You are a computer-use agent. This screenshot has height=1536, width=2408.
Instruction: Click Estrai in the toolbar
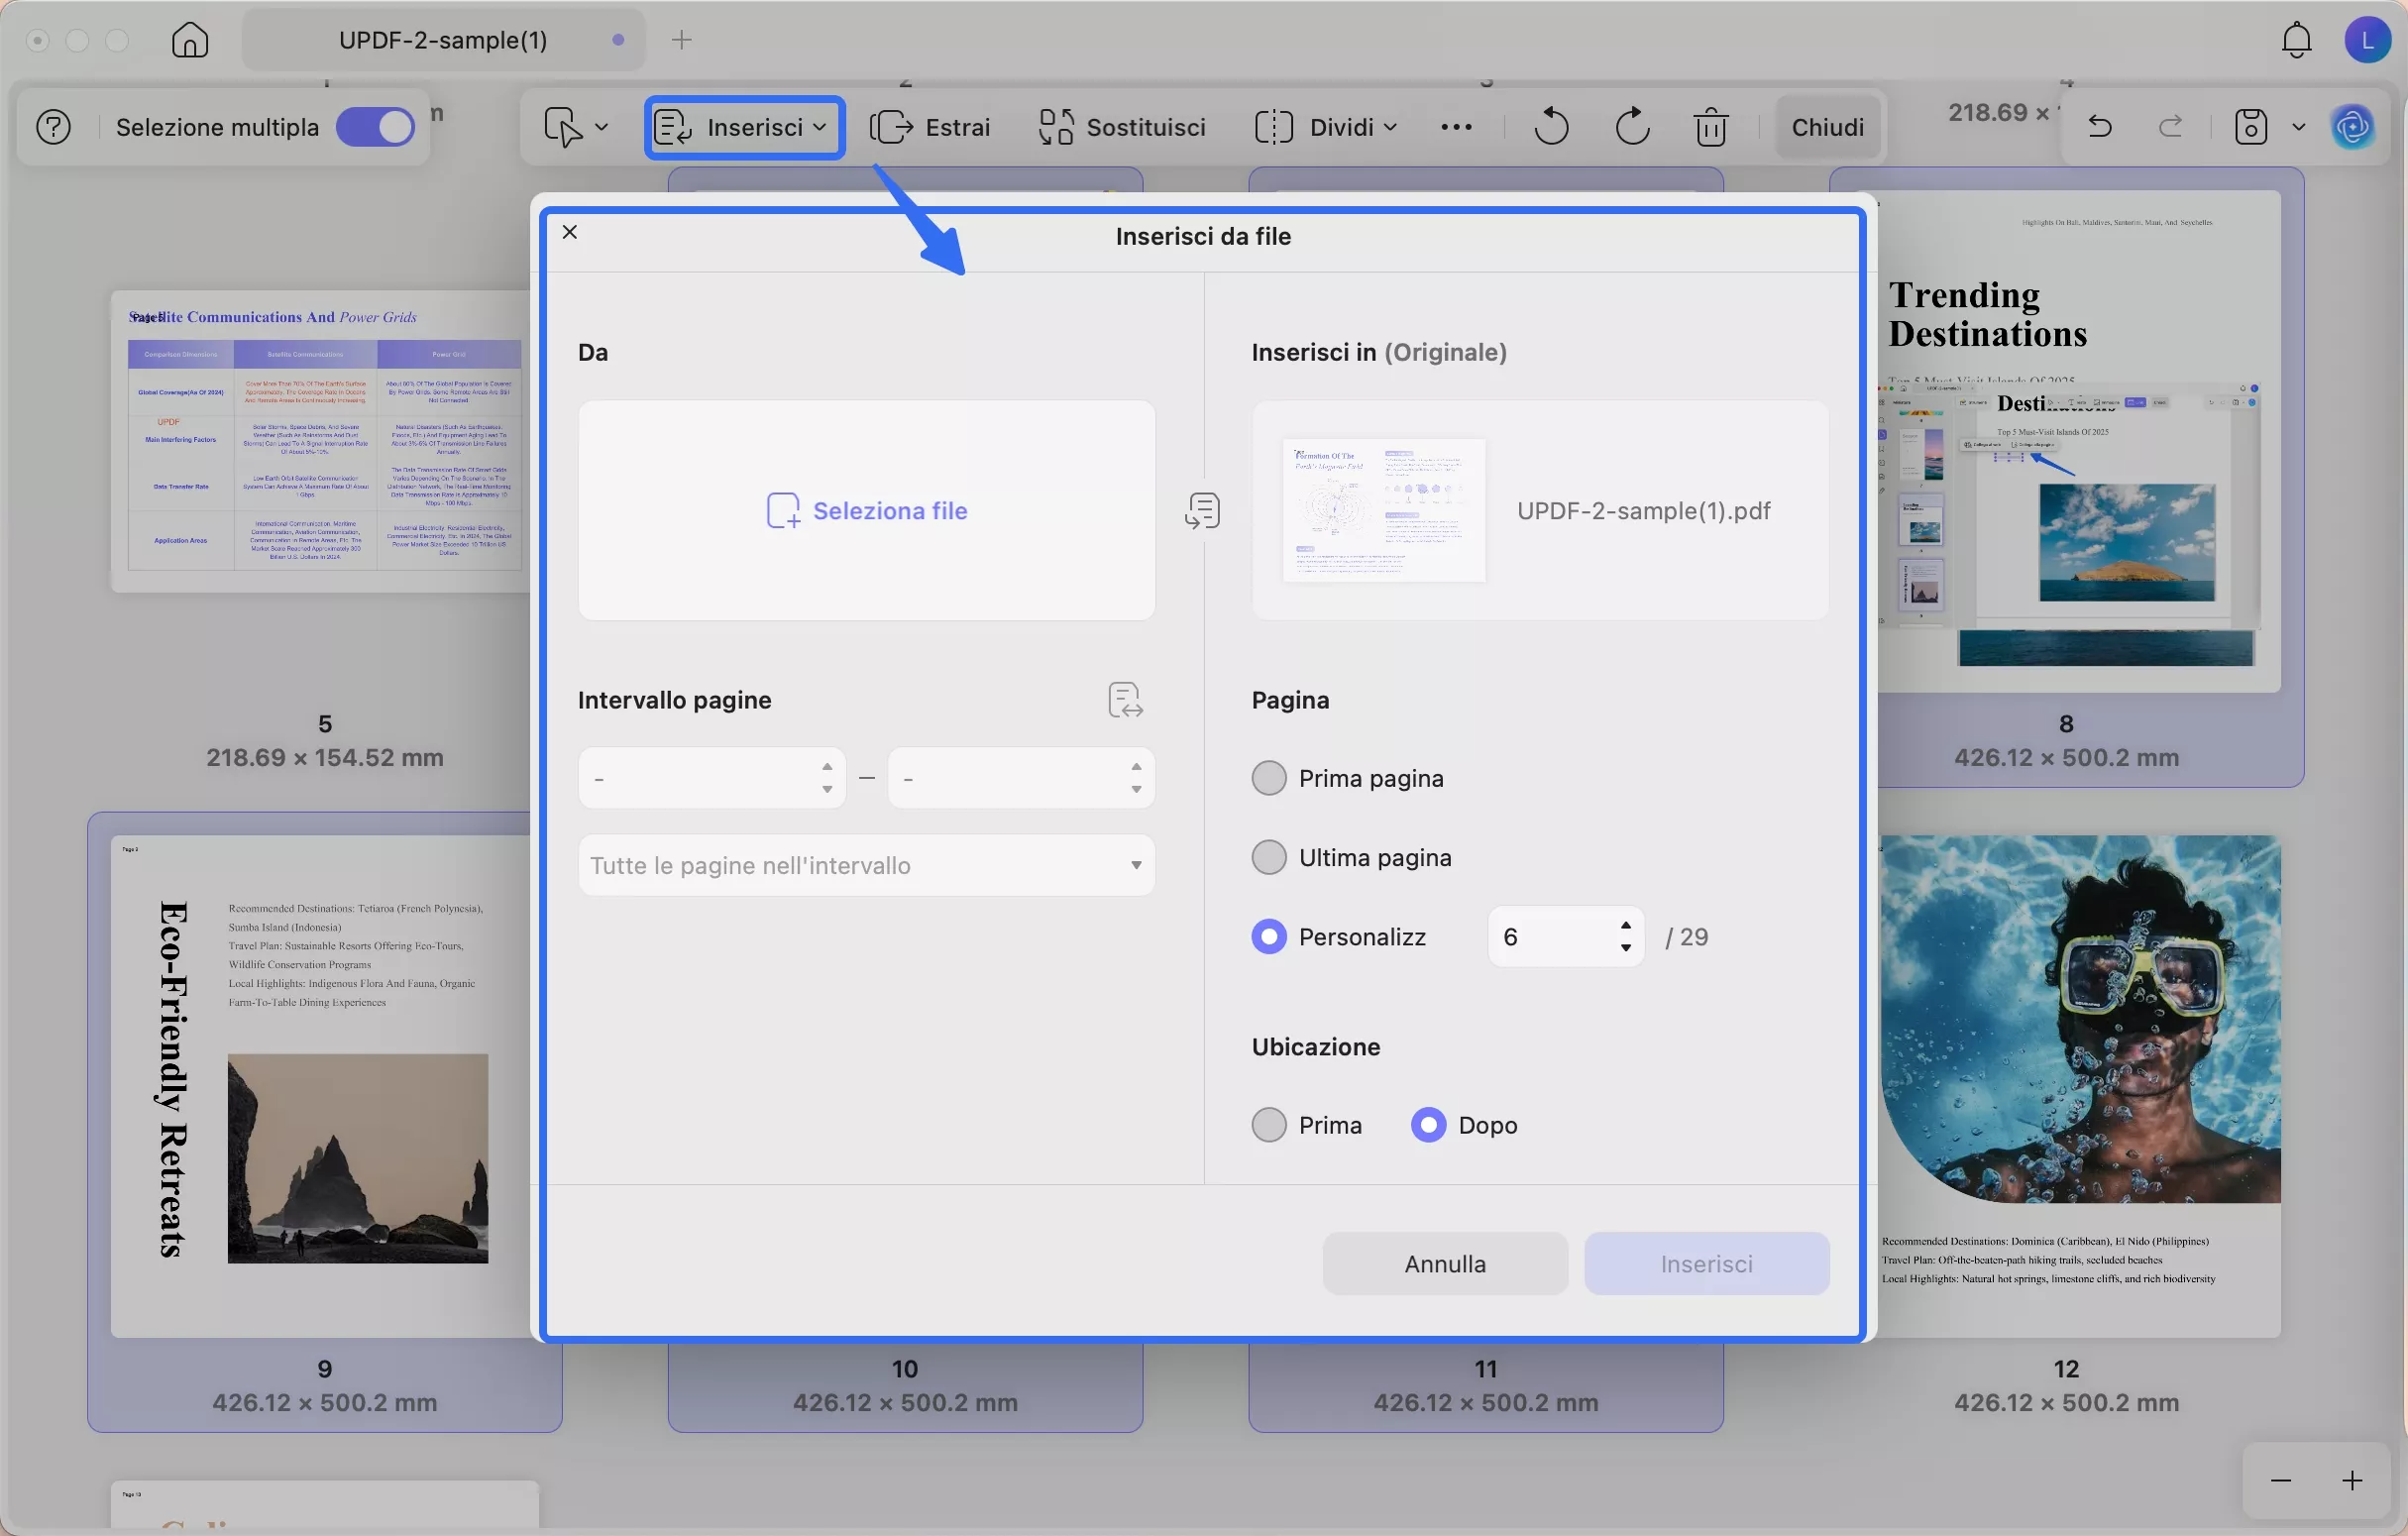[930, 127]
